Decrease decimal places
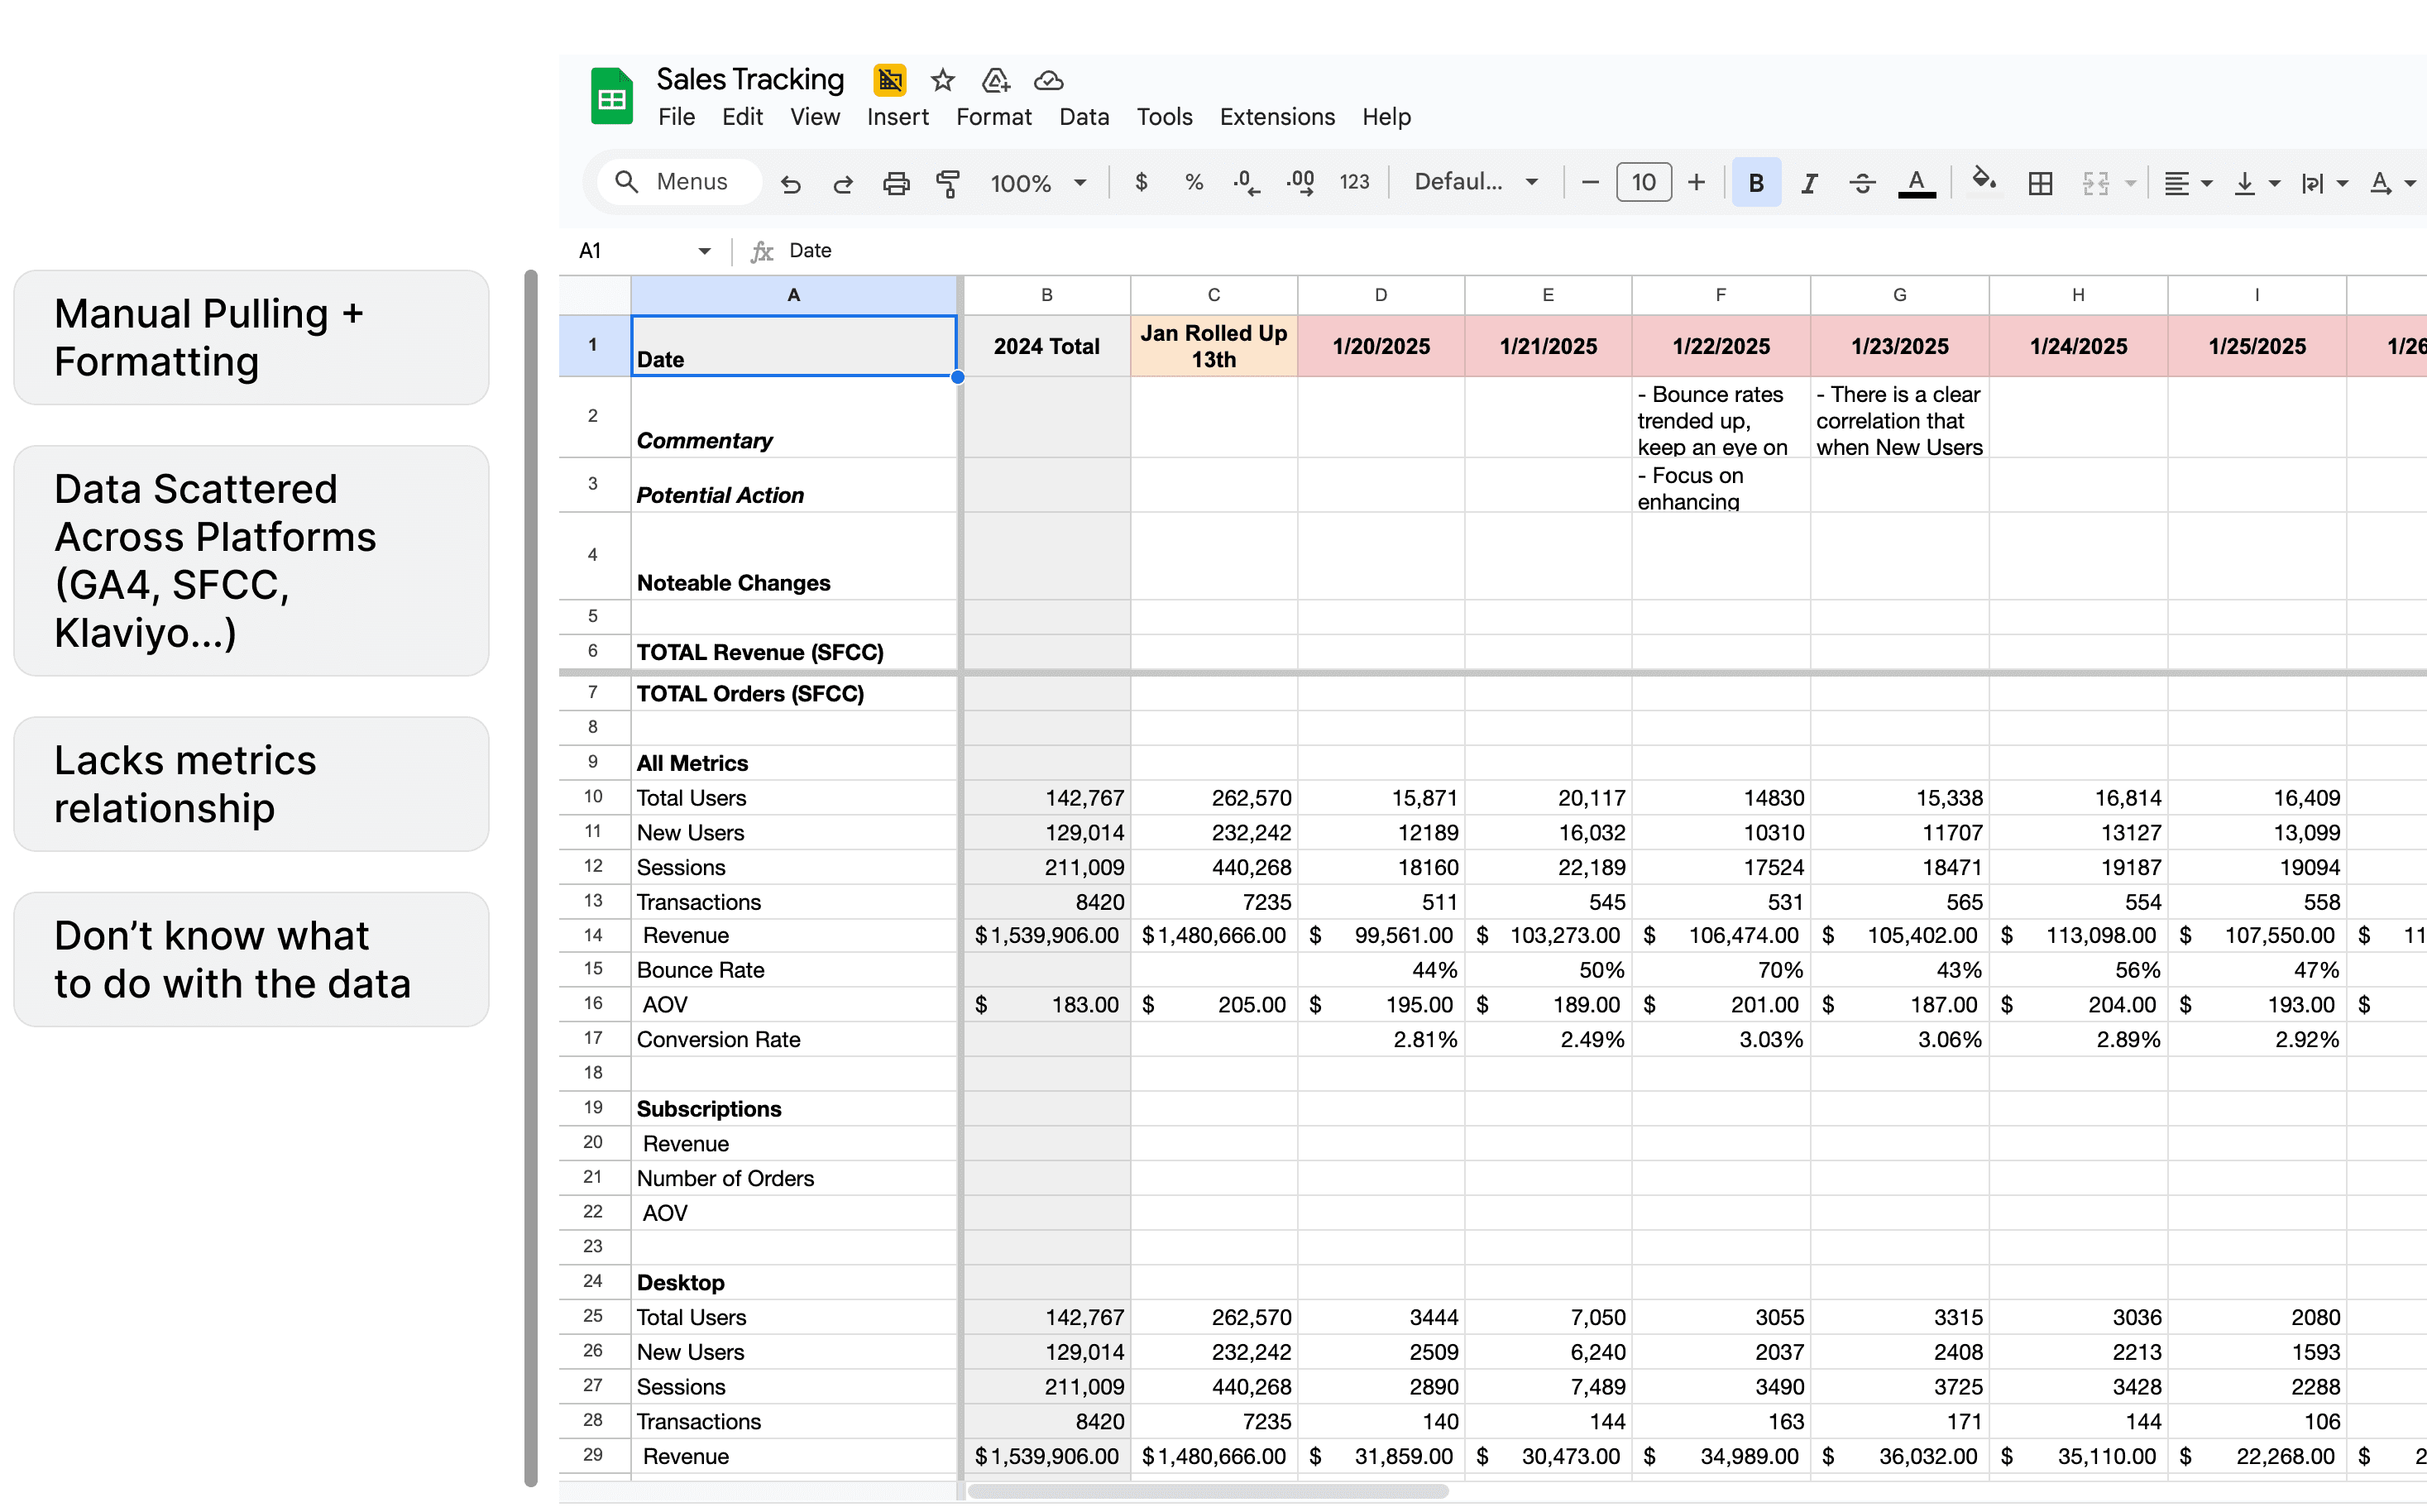 [x=1246, y=182]
